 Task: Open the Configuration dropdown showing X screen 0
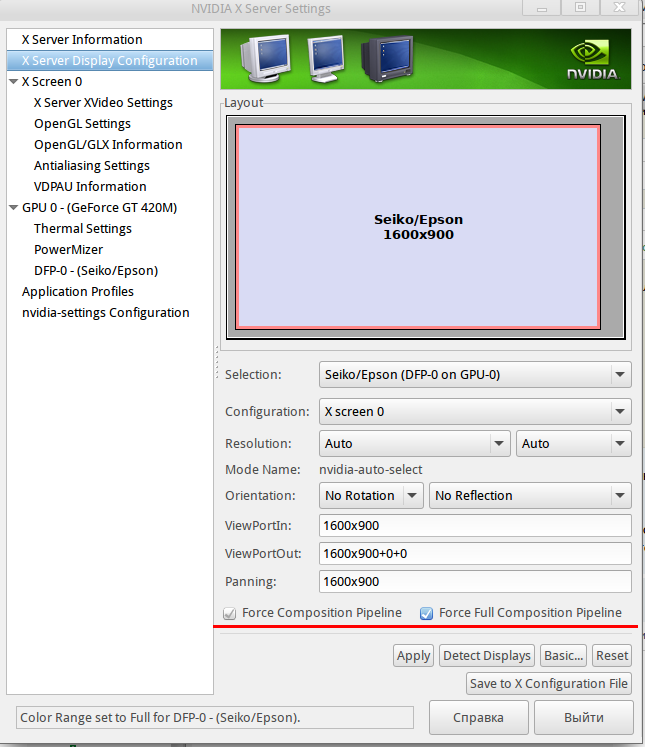tap(475, 412)
